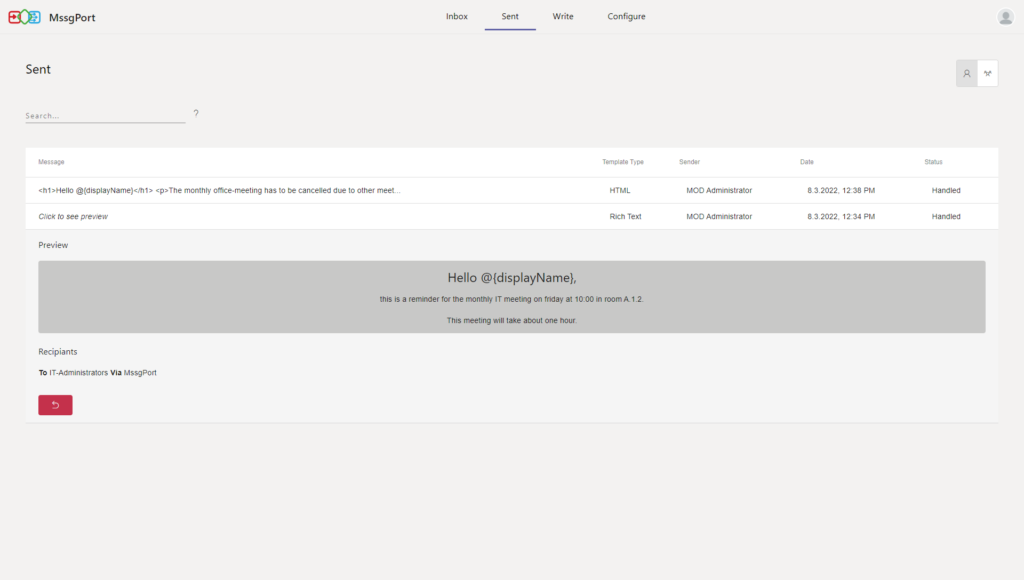Select the Sent tab
This screenshot has width=1024, height=580.
510,16
